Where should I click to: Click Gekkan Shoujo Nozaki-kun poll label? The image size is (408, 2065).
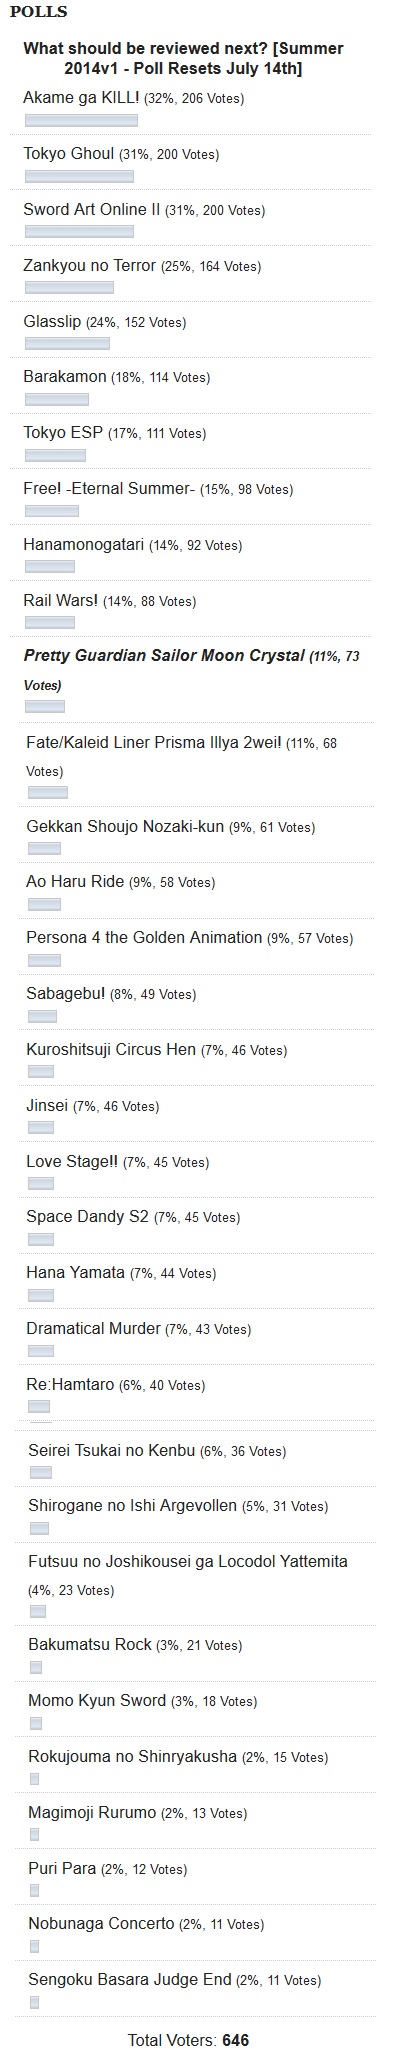tap(171, 827)
